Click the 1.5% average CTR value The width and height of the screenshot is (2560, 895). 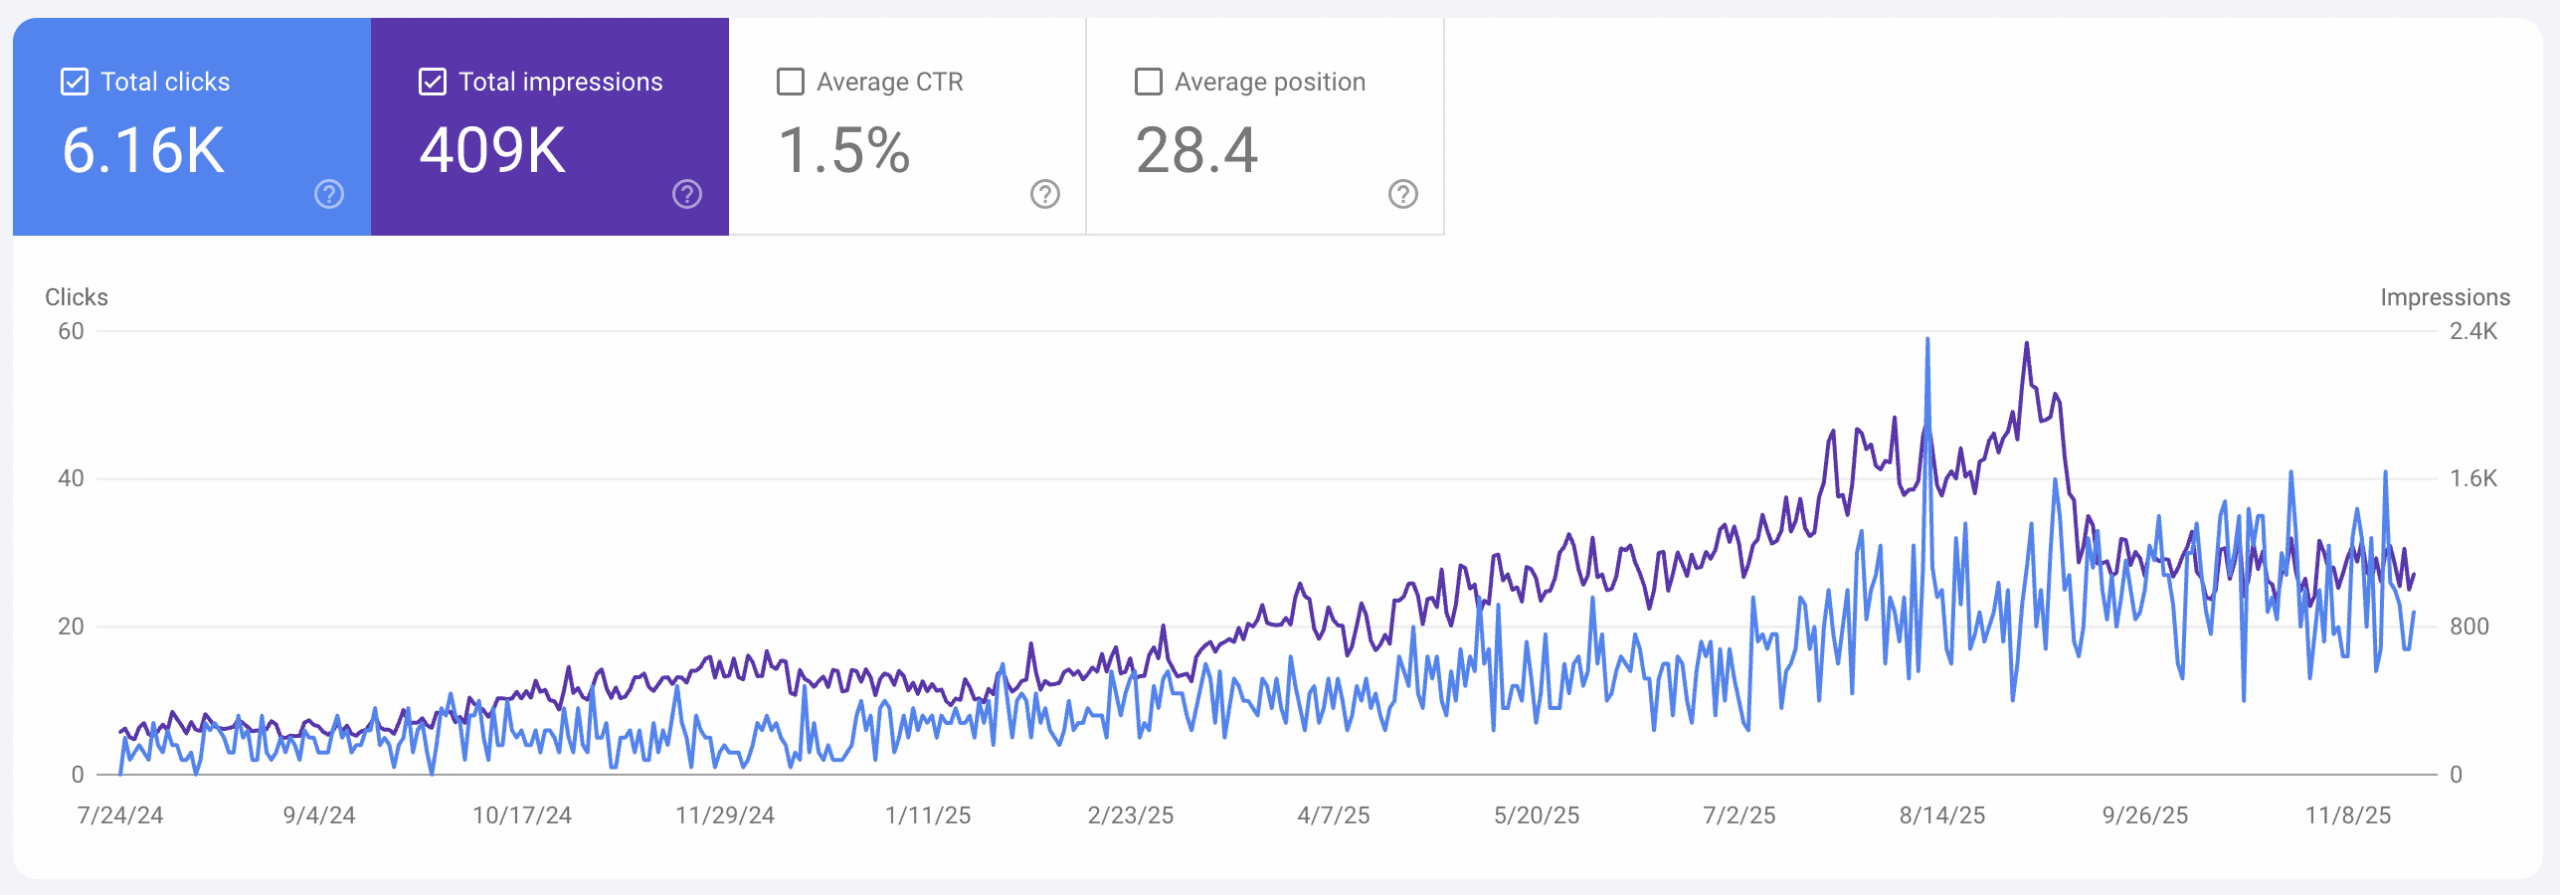(843, 151)
